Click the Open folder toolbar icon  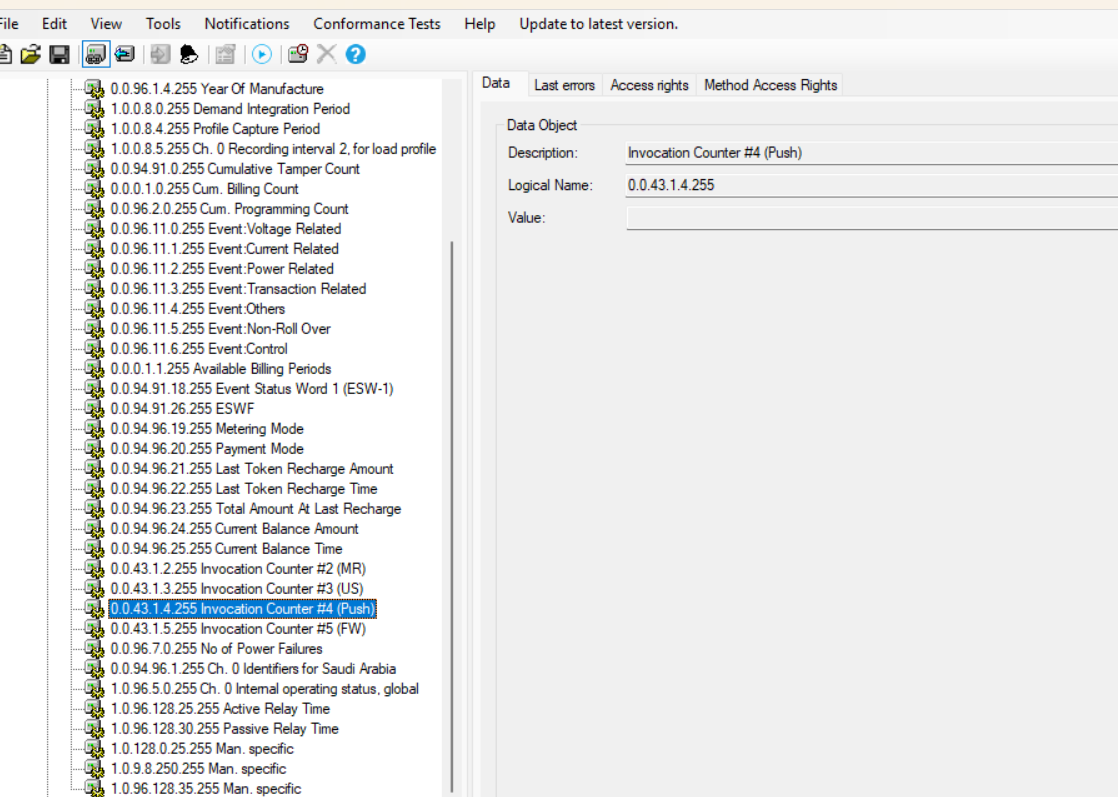(31, 54)
